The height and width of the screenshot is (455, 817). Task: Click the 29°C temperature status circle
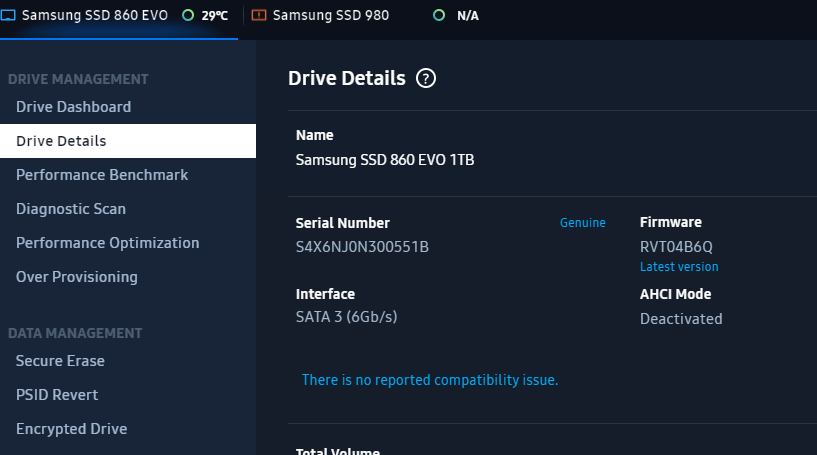click(188, 15)
